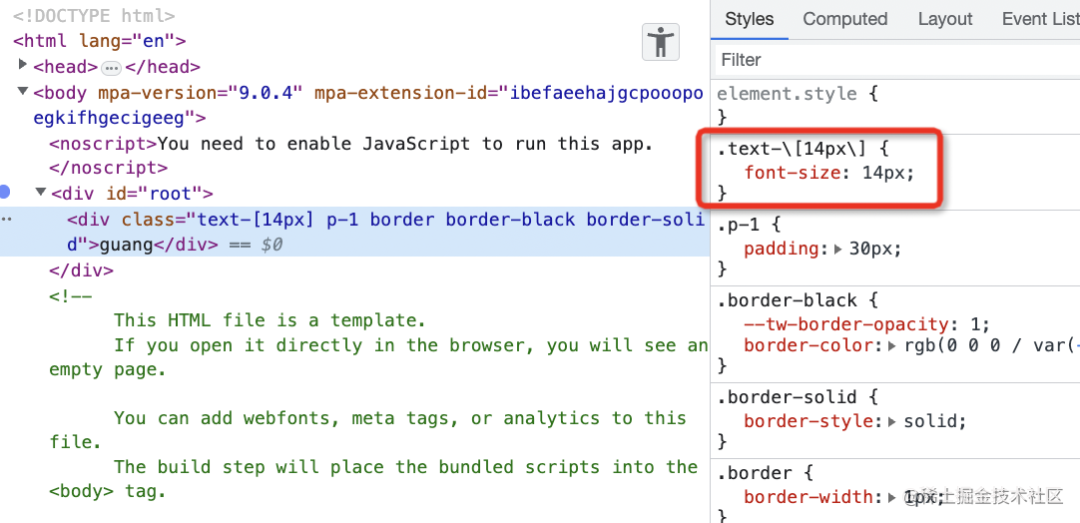
Task: Click the mpa-version attribute value 9.0.4
Action: (x=265, y=92)
